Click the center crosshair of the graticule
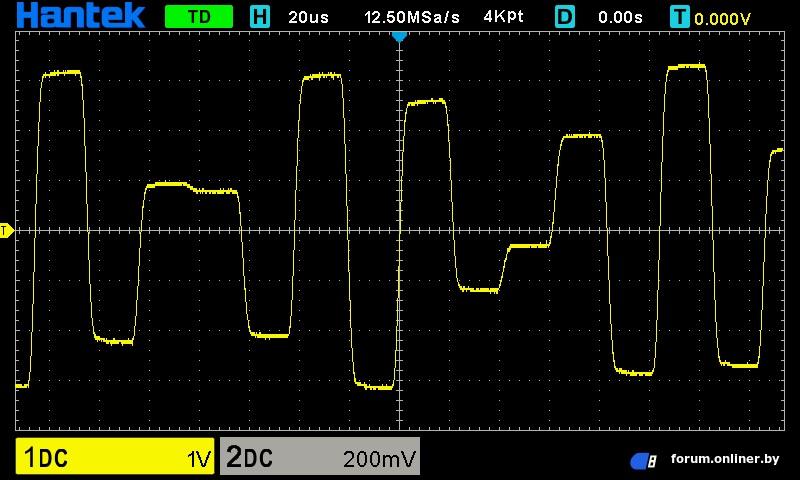Screen dimensions: 800x480 (400, 231)
